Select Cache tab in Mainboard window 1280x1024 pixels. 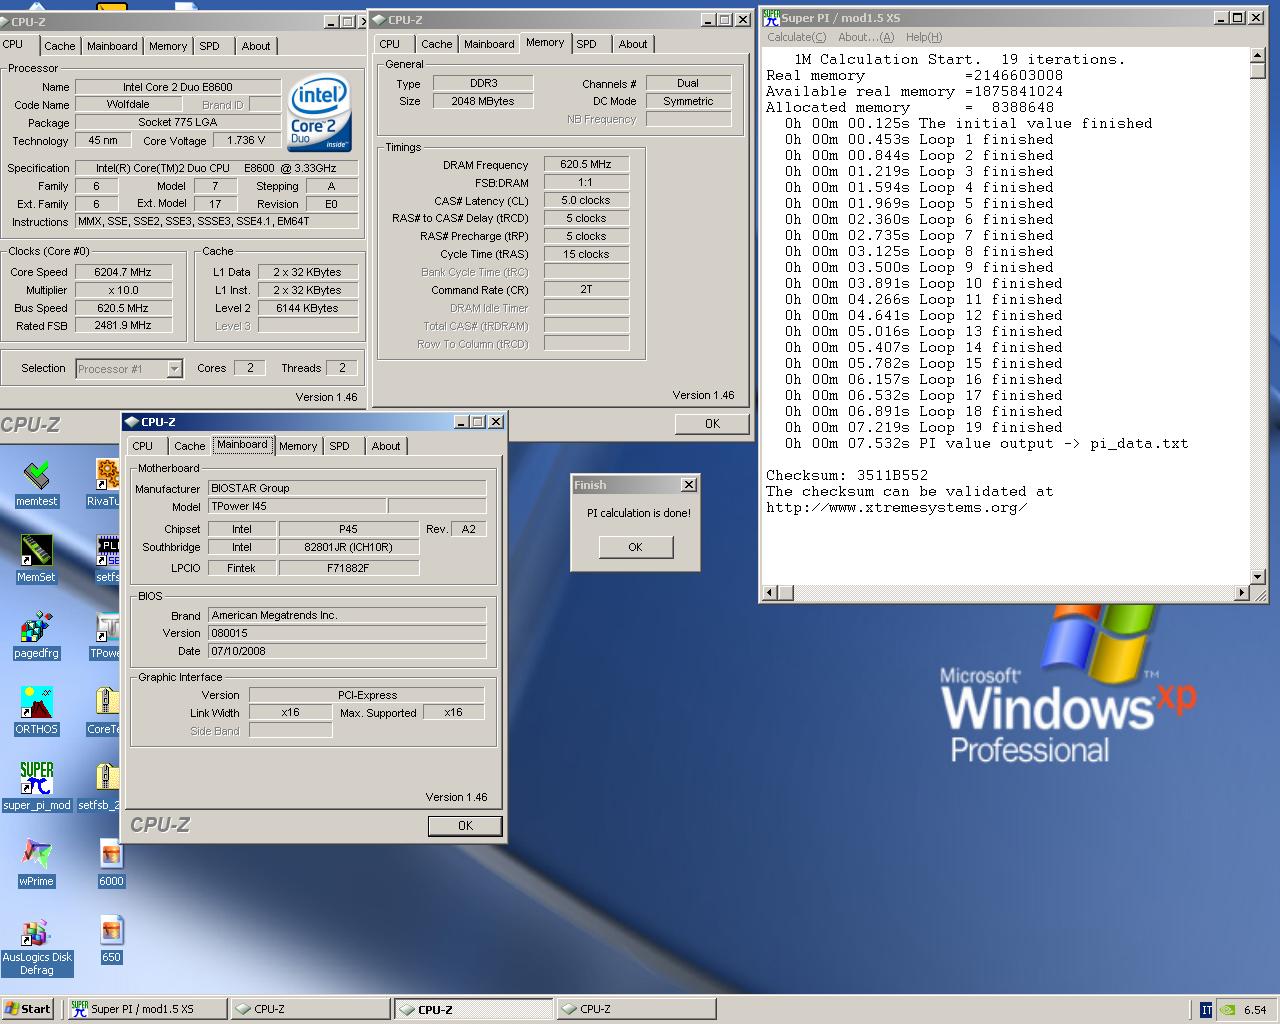[x=189, y=446]
